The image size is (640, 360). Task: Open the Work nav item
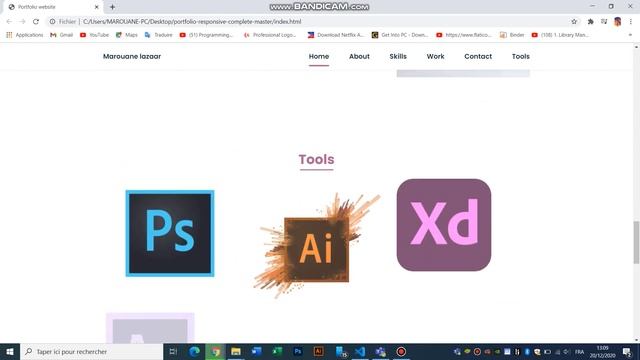tap(436, 56)
